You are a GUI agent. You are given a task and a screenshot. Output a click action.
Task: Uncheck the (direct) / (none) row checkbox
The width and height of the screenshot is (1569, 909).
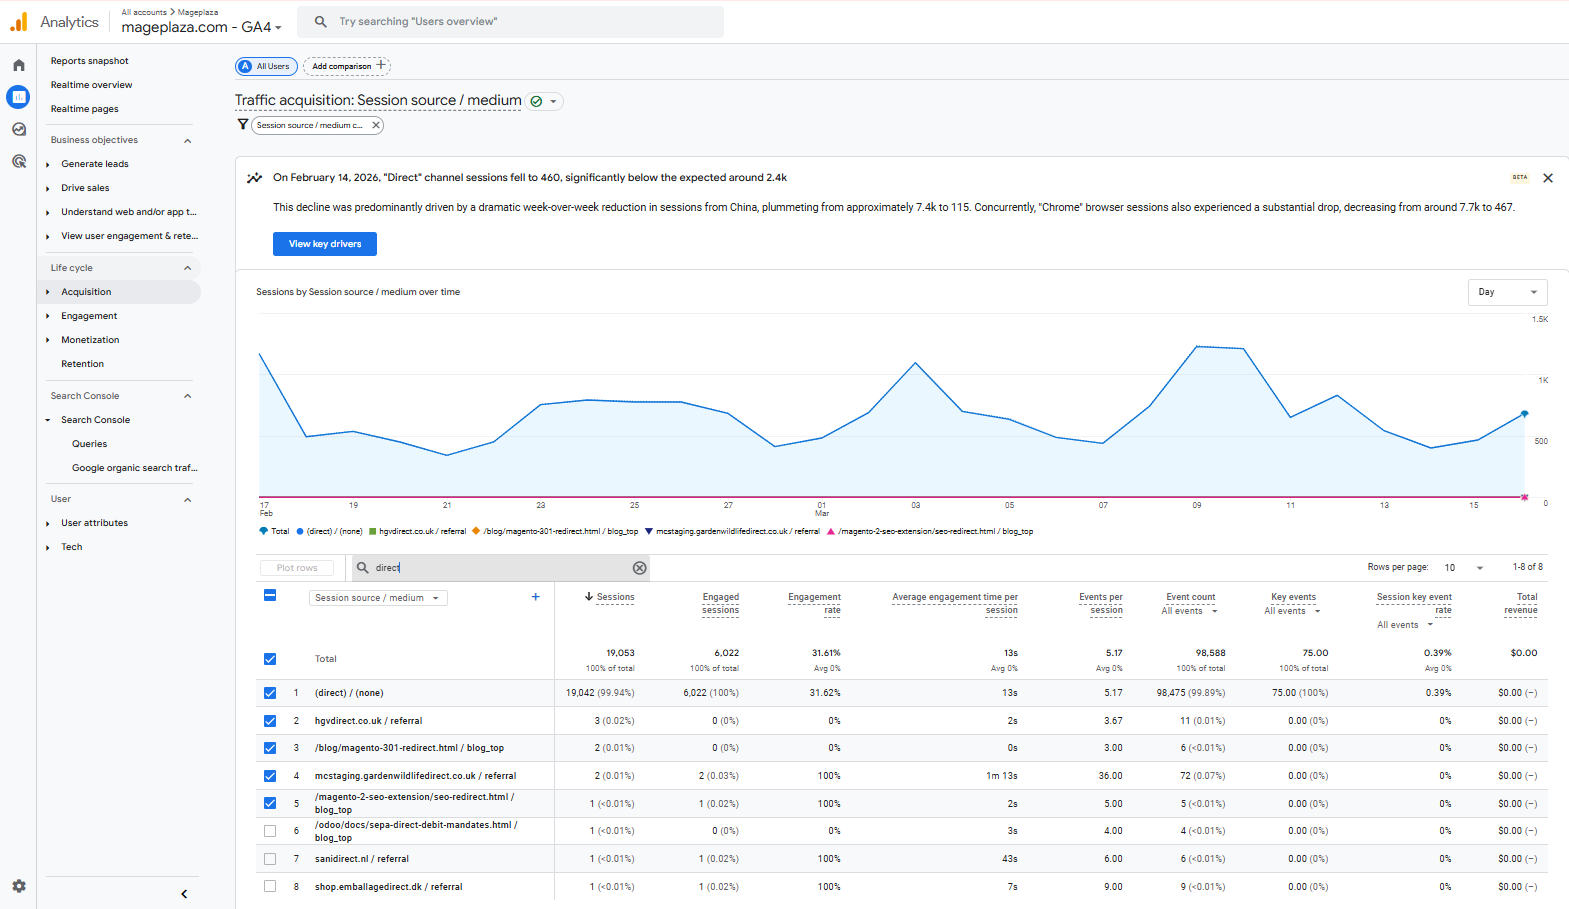point(270,693)
